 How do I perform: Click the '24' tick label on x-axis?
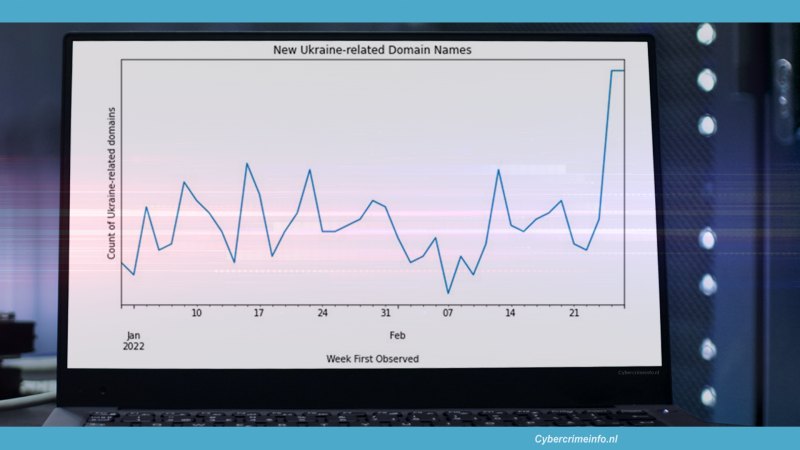tap(322, 313)
